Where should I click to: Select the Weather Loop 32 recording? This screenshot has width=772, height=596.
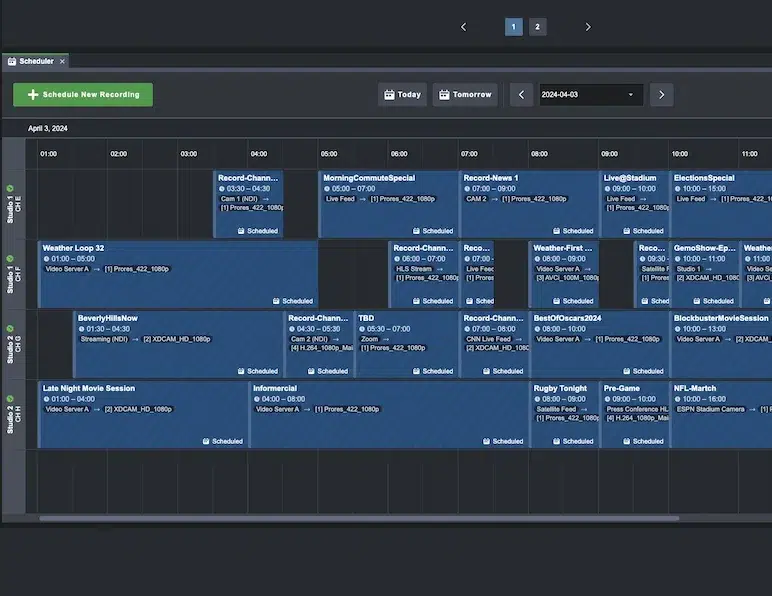pyautogui.click(x=178, y=274)
